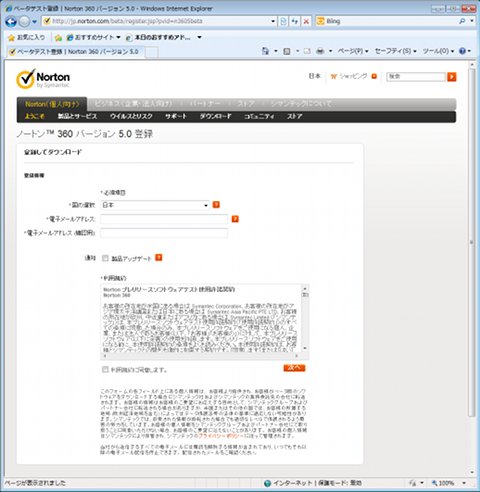The image size is (480, 492).
Task: Click the RSS feeds icon in command bar
Action: coord(287,51)
